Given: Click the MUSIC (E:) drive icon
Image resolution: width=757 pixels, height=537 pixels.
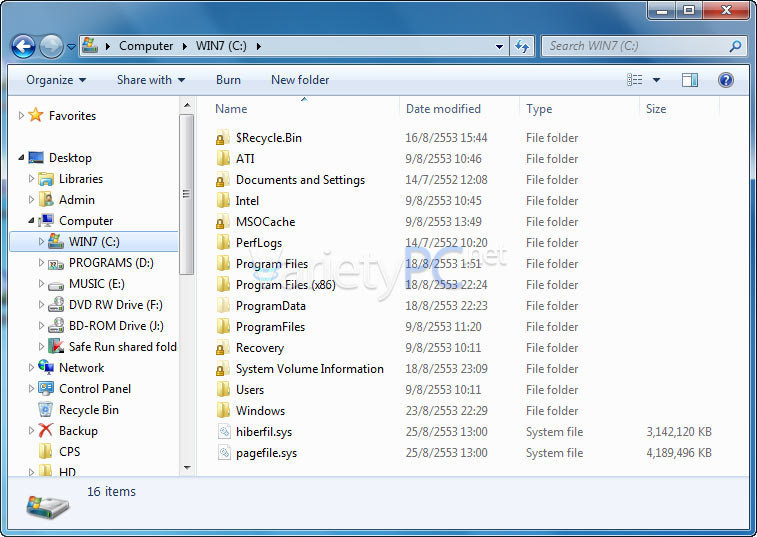Looking at the screenshot, I should pyautogui.click(x=56, y=284).
